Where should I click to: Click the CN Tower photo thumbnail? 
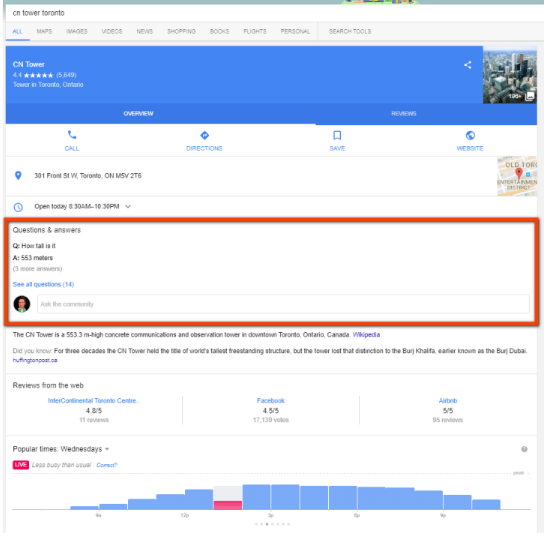(x=510, y=75)
